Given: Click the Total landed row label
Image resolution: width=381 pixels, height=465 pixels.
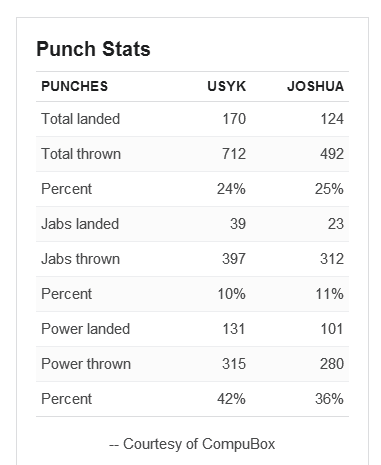Looking at the screenshot, I should pos(80,119).
